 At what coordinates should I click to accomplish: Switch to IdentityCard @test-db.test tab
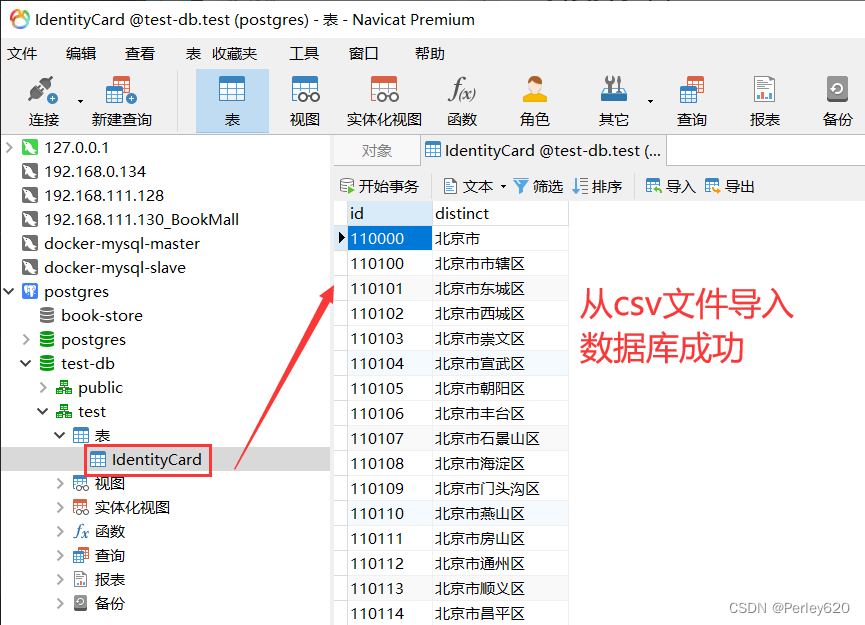[x=543, y=151]
